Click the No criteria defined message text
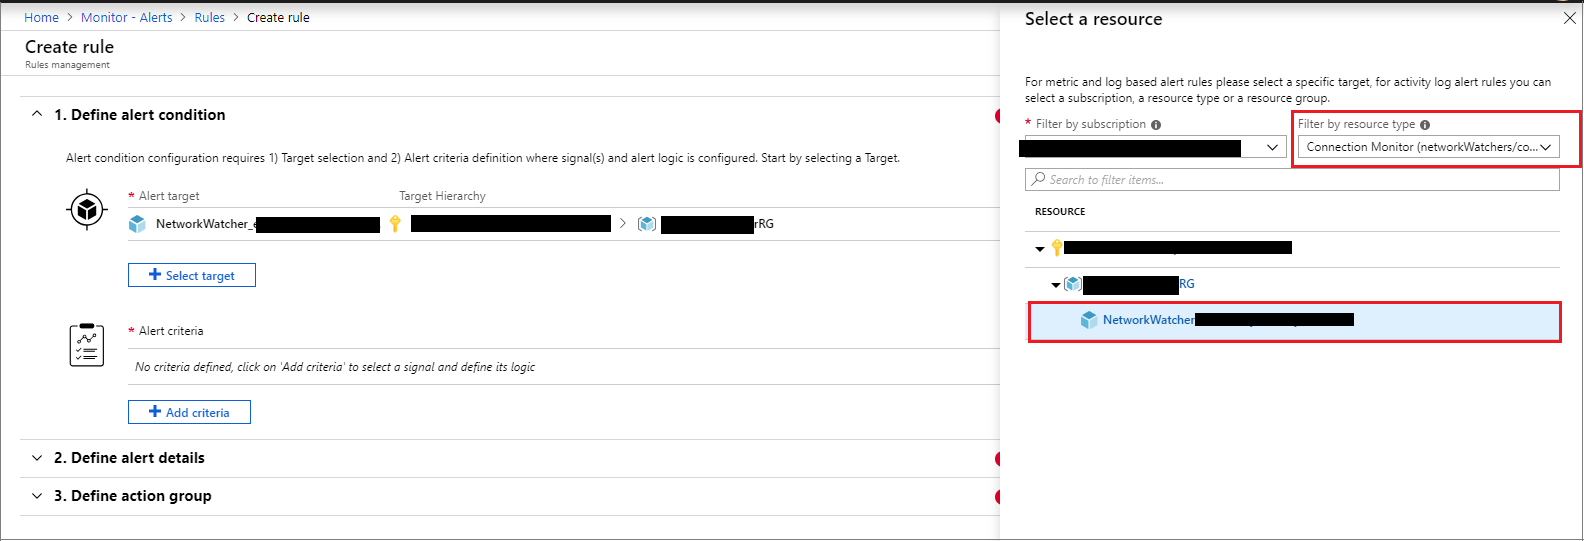This screenshot has width=1584, height=541. [x=335, y=367]
